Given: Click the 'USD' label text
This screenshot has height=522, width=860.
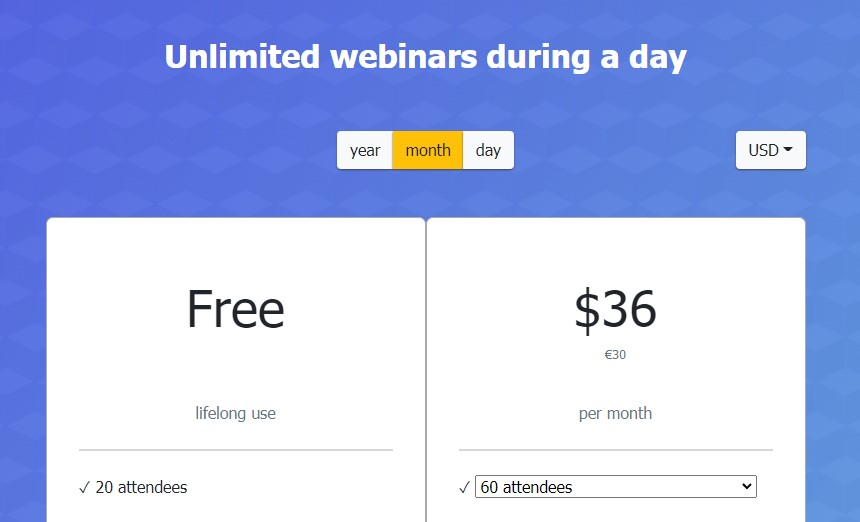Looking at the screenshot, I should pos(763,150).
